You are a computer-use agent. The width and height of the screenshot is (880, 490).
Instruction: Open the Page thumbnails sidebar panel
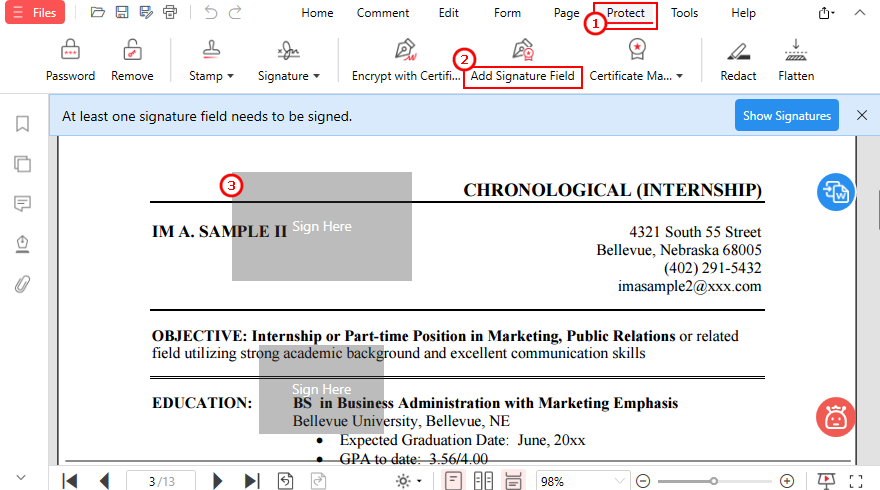pyautogui.click(x=22, y=164)
